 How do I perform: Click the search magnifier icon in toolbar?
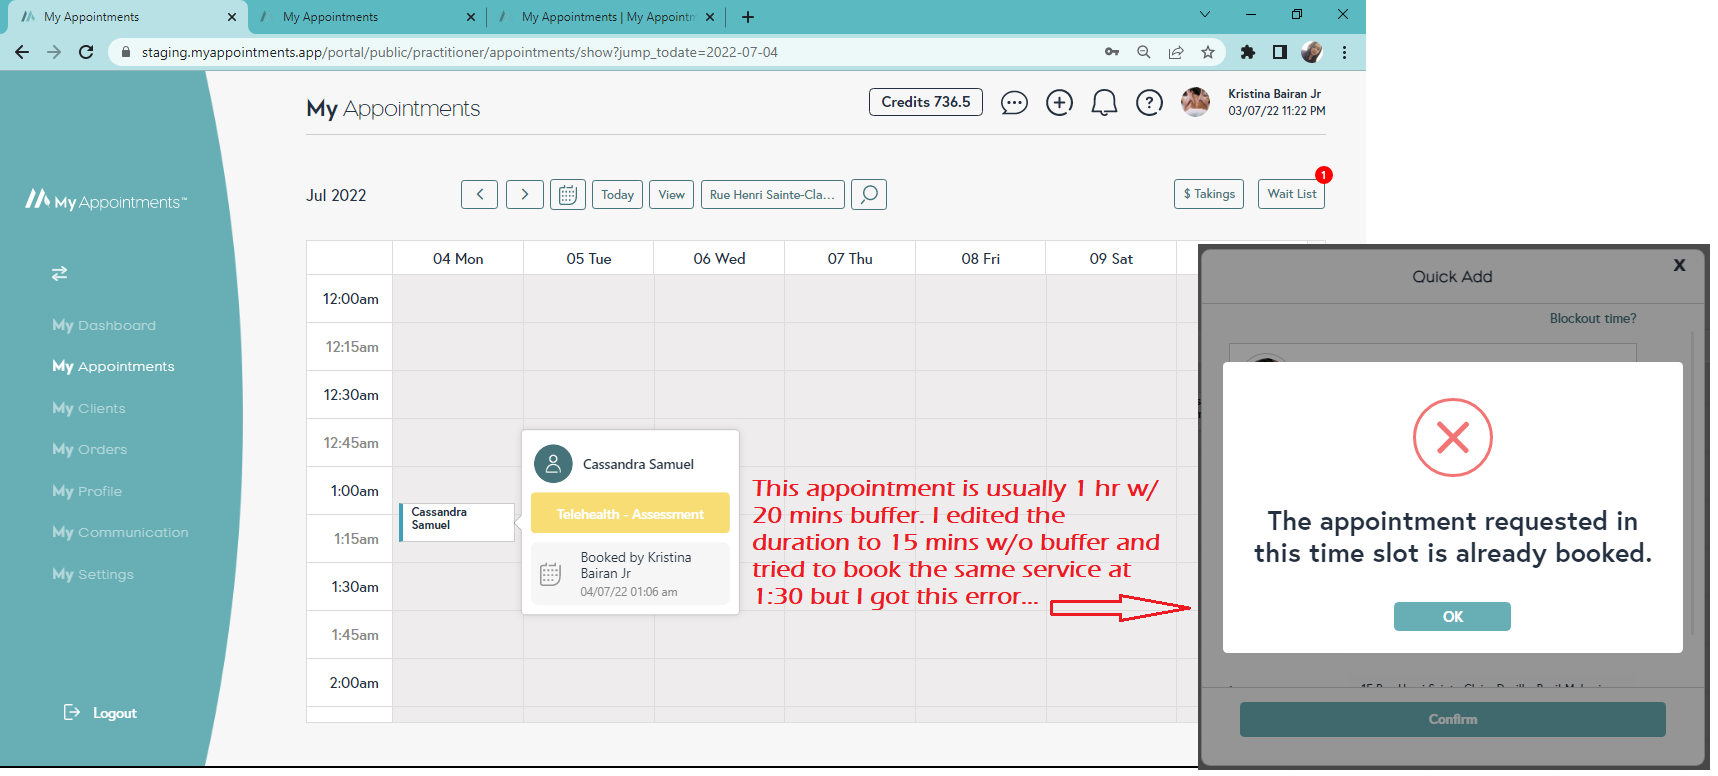[869, 194]
